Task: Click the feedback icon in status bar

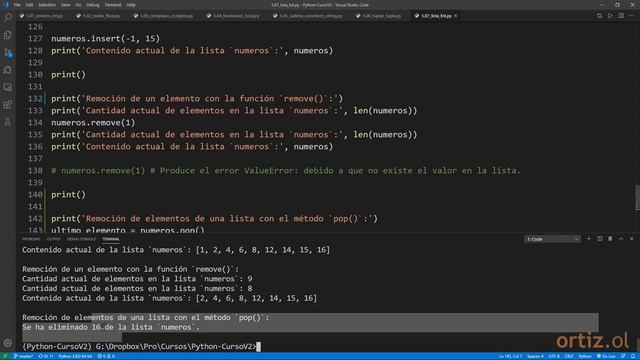Action: (623, 356)
